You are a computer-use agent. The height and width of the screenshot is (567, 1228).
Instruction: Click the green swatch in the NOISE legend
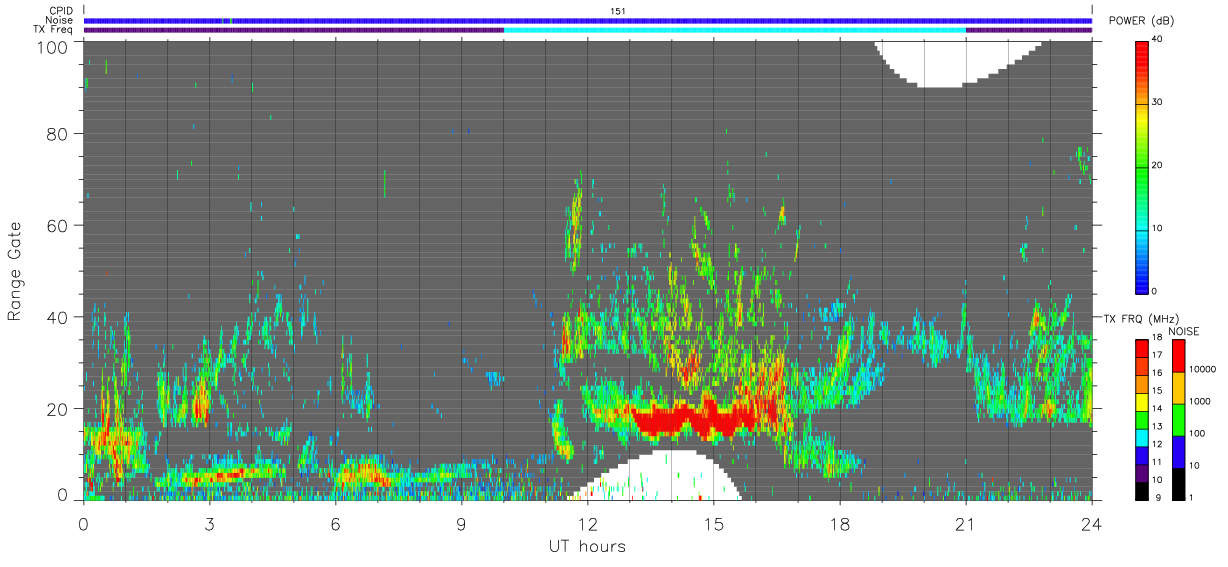(x=1178, y=419)
